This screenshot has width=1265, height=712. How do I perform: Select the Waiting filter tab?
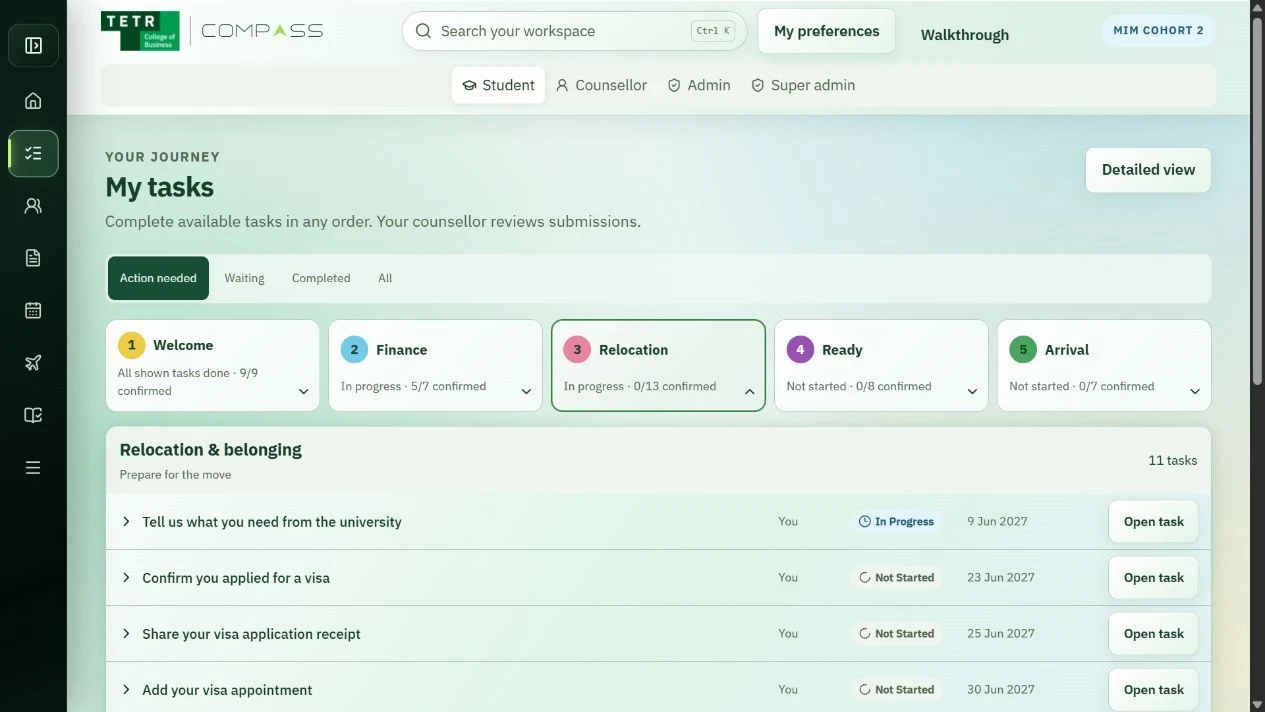(x=244, y=278)
